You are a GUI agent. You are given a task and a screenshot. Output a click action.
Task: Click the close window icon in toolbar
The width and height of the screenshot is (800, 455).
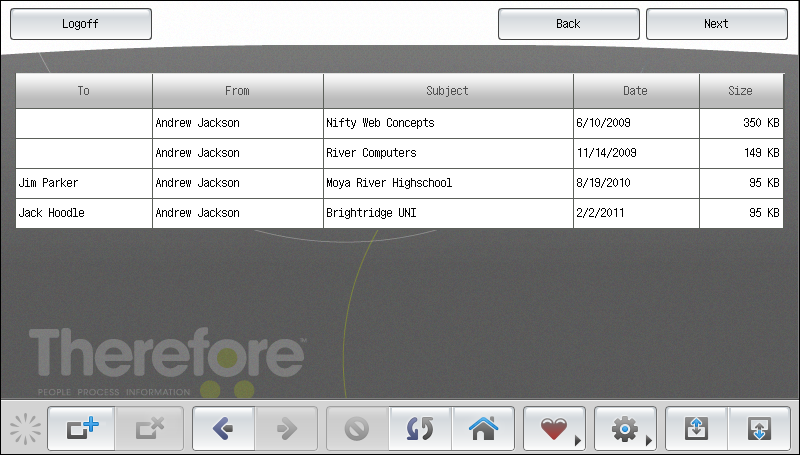tap(149, 429)
